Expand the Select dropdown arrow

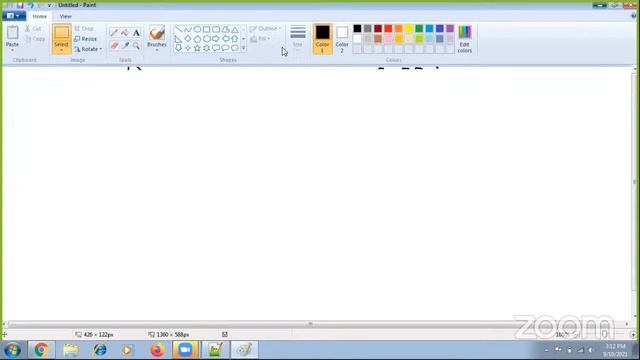pos(61,51)
